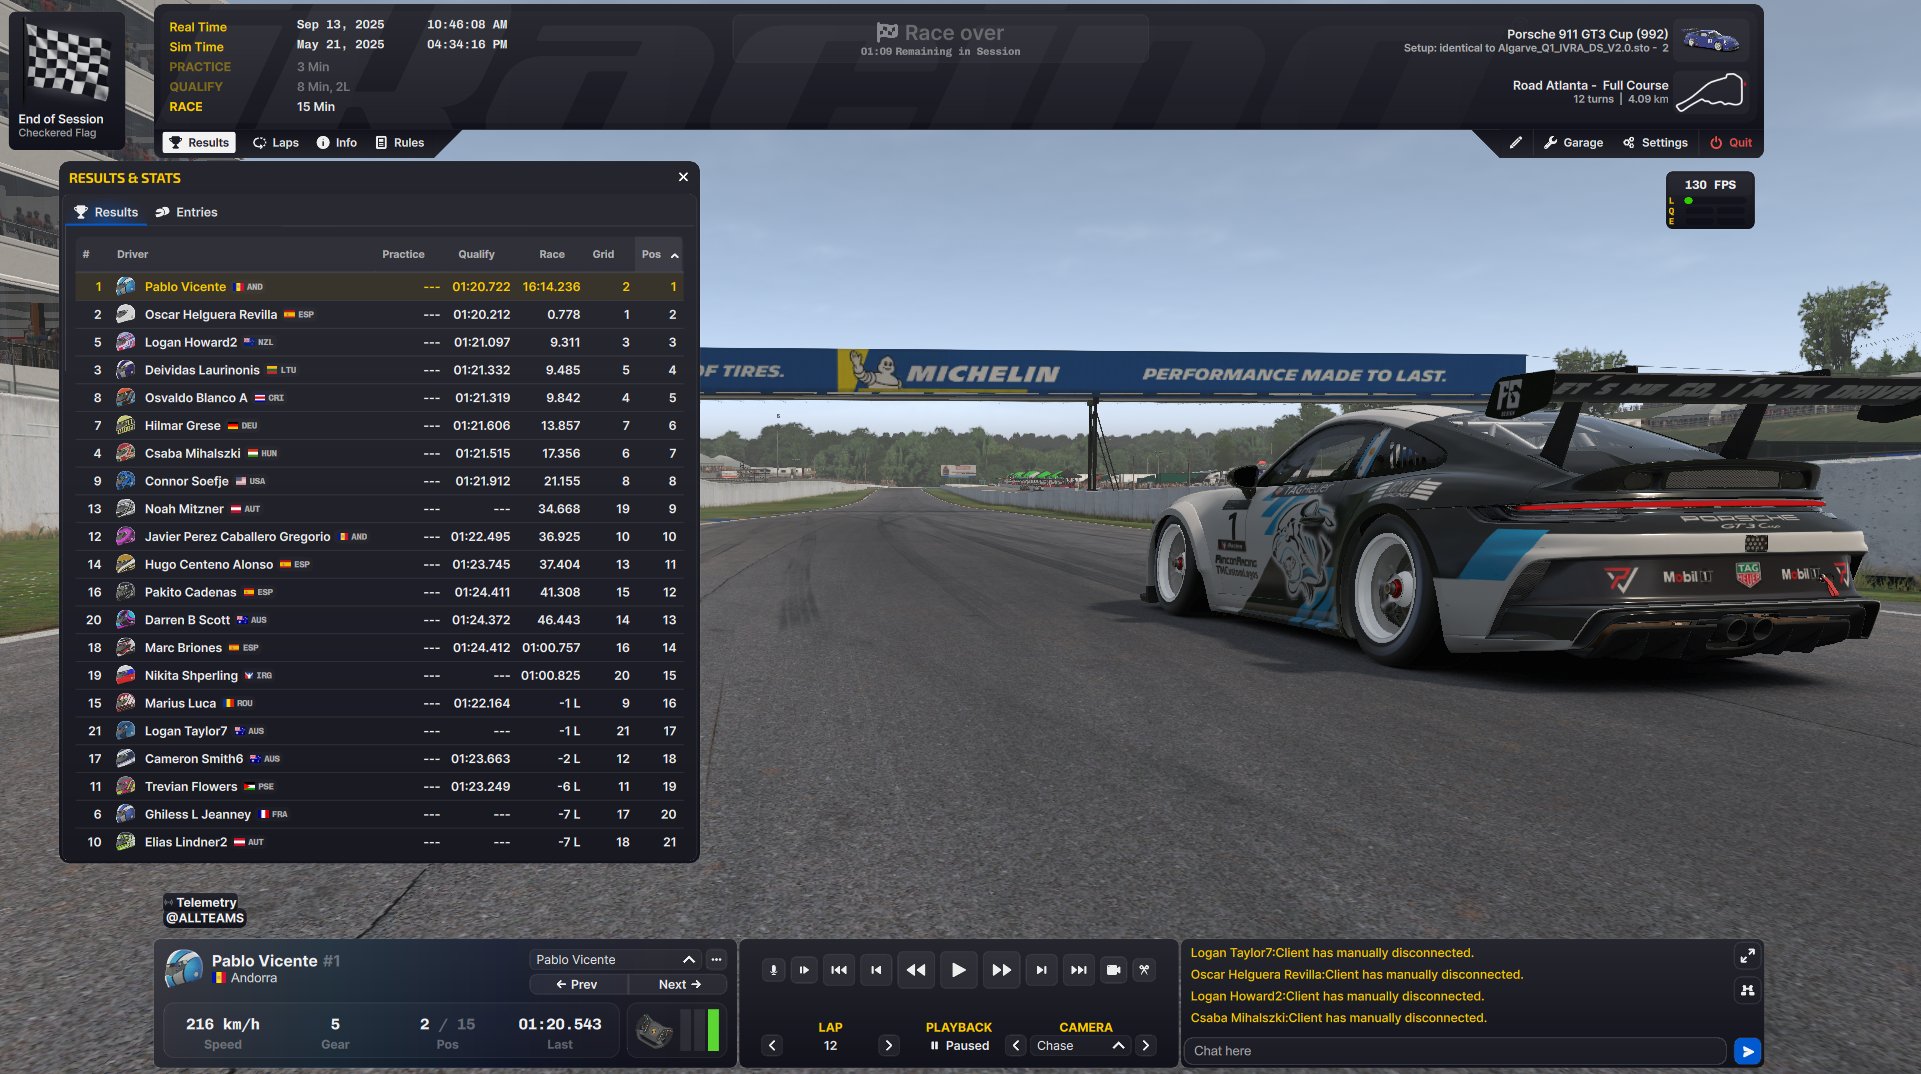
Task: Send the chat message
Action: tap(1747, 1051)
